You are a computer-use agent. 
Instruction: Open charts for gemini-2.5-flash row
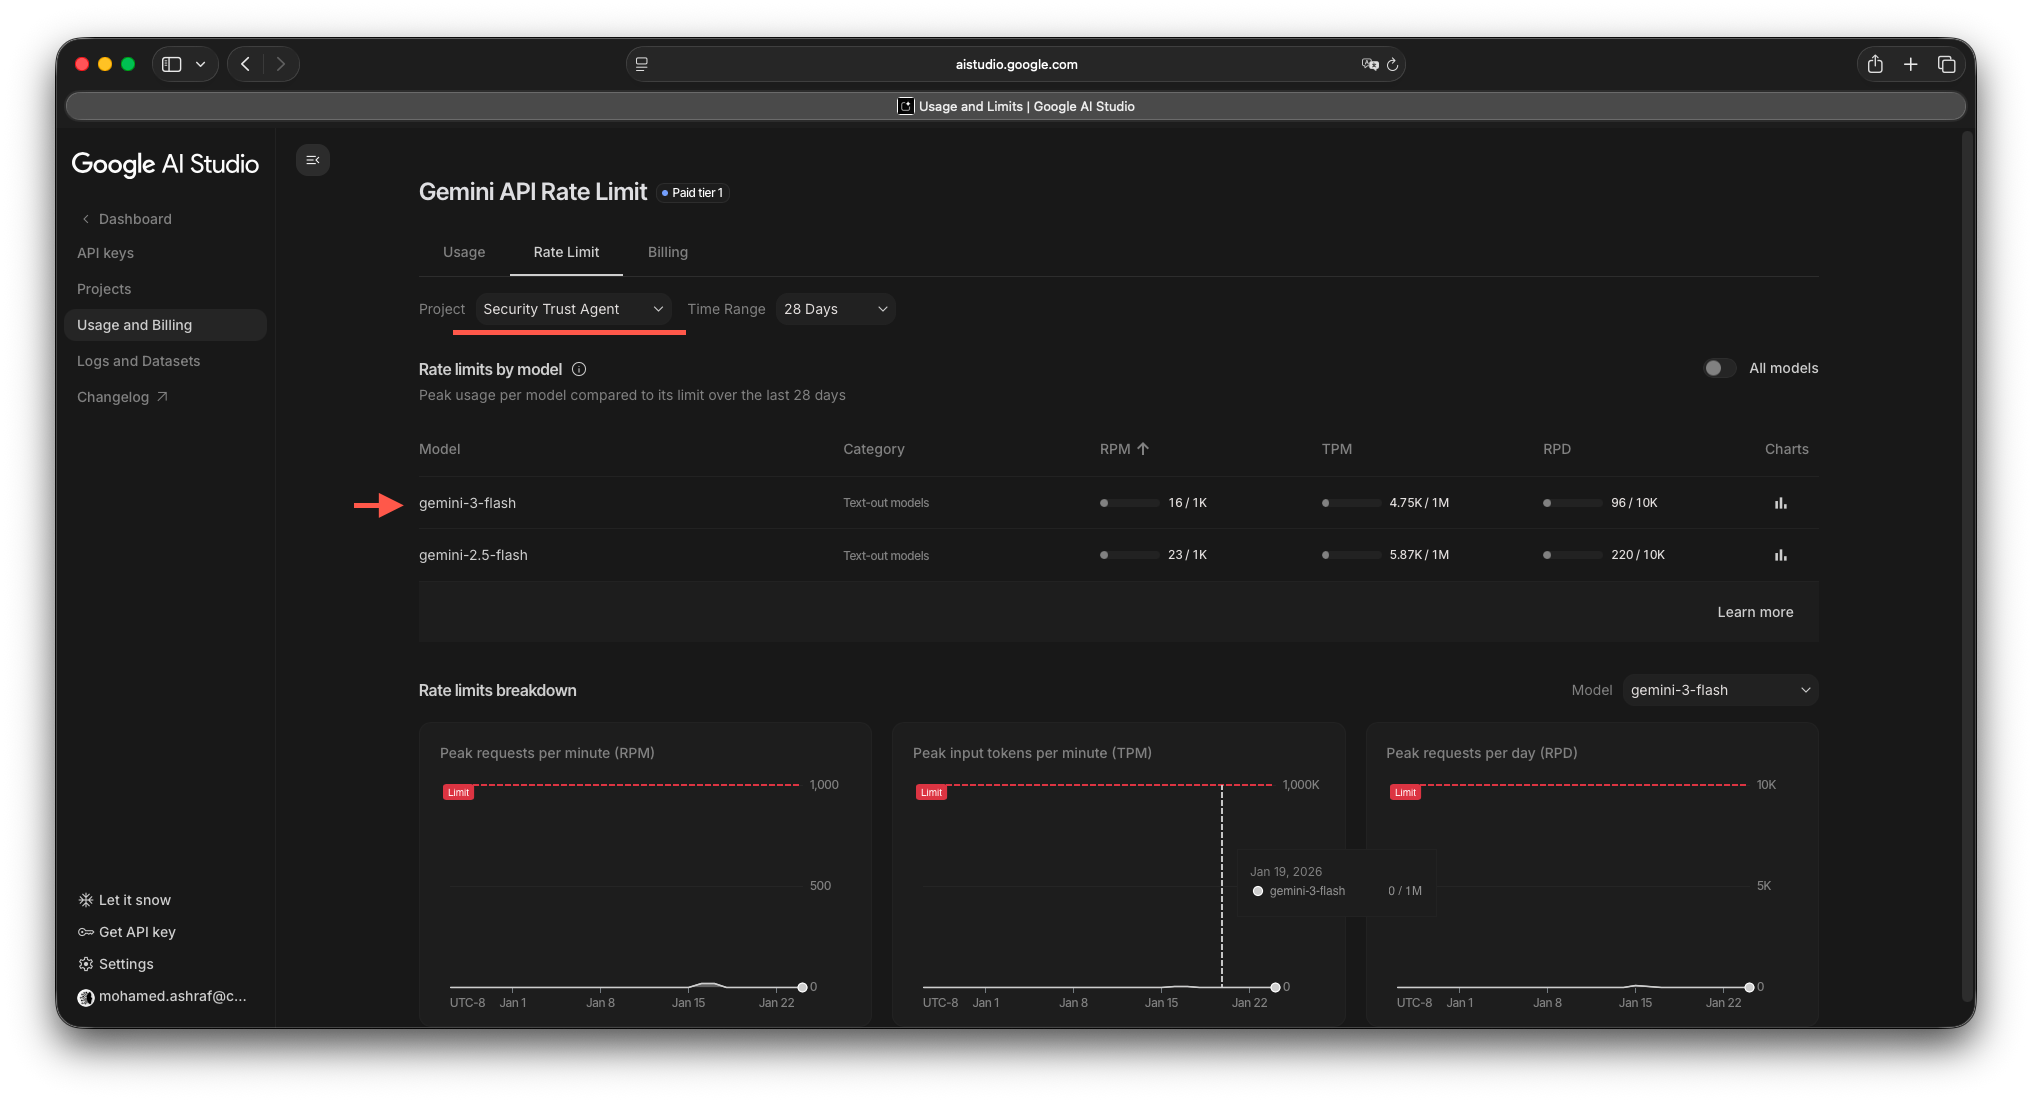point(1780,555)
